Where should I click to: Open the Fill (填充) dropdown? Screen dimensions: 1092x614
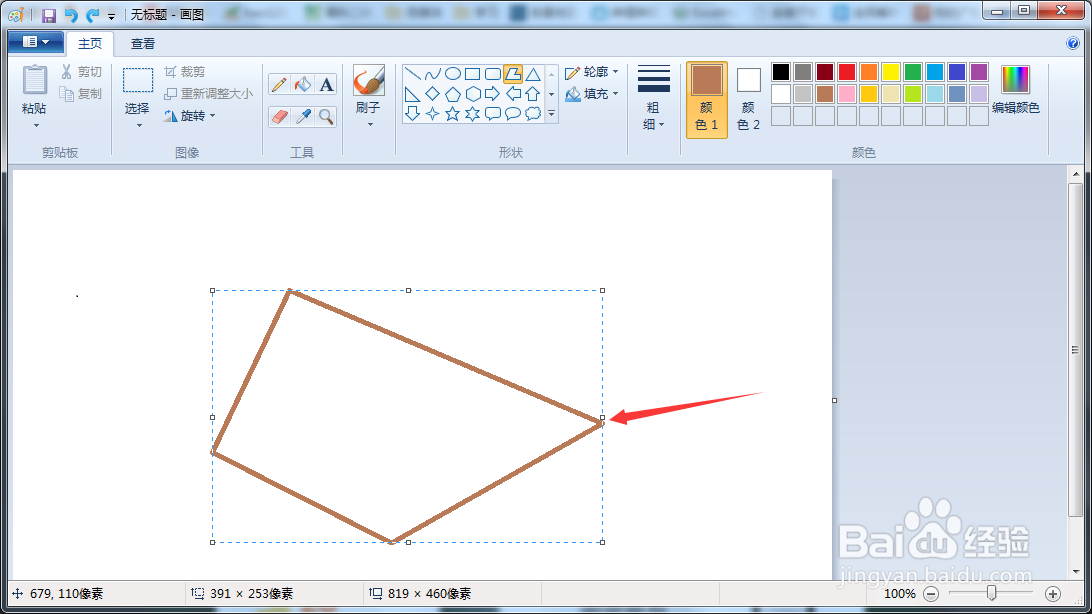pyautogui.click(x=592, y=93)
